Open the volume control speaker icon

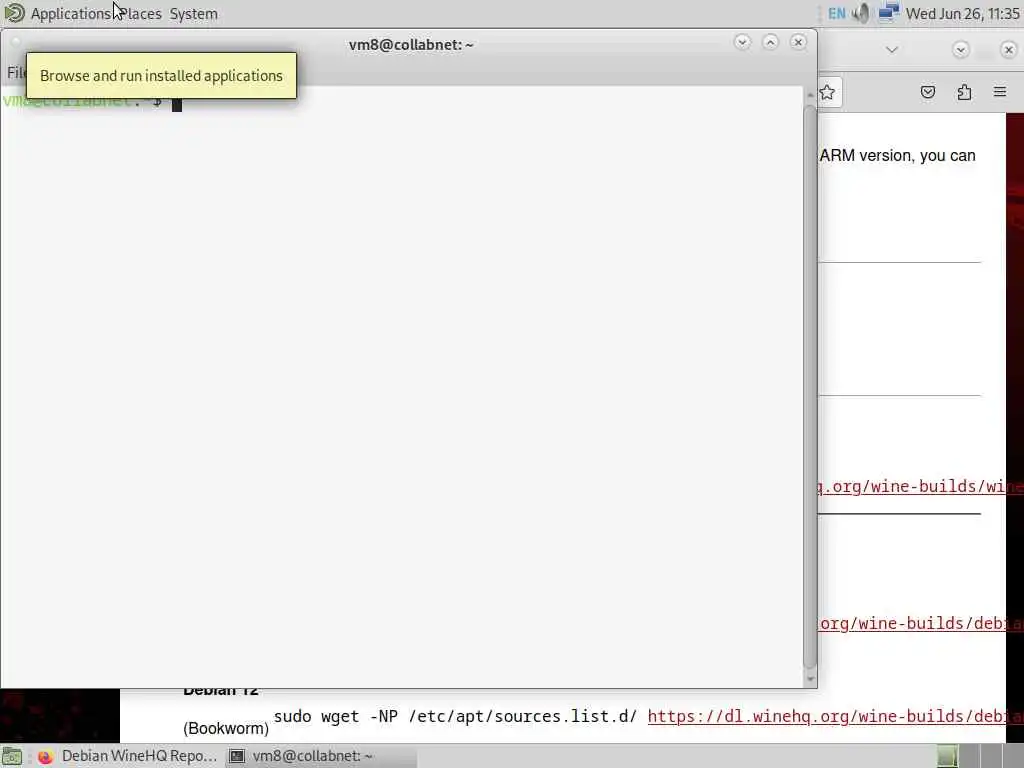[861, 13]
